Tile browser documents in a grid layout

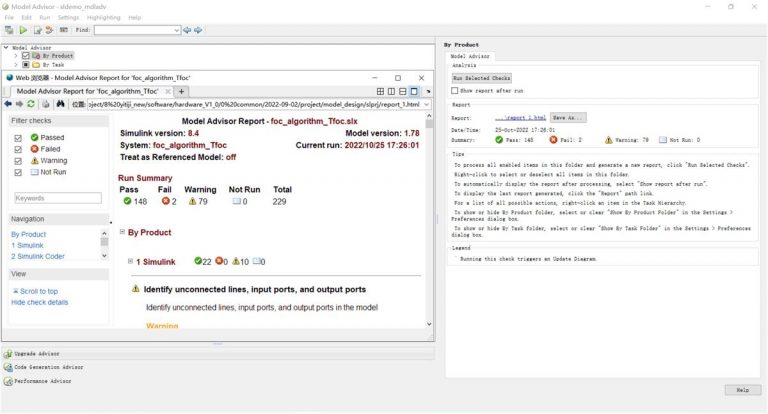click(380, 91)
